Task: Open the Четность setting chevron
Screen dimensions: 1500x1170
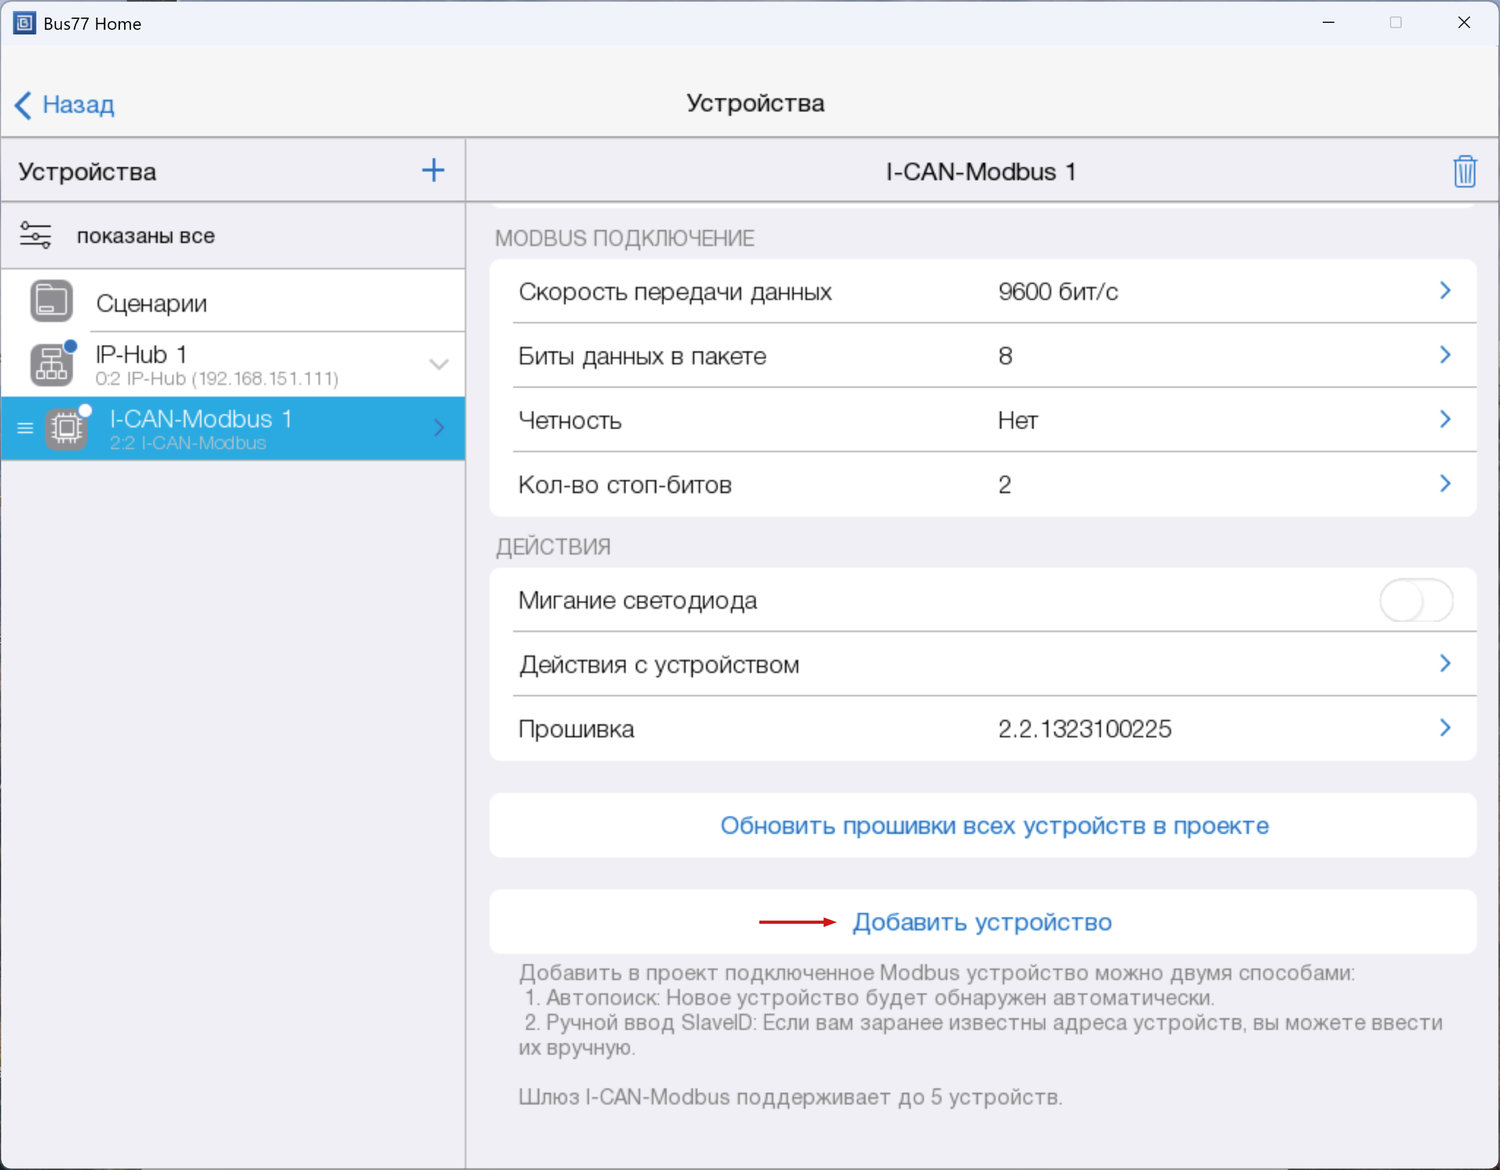Action: [1444, 420]
